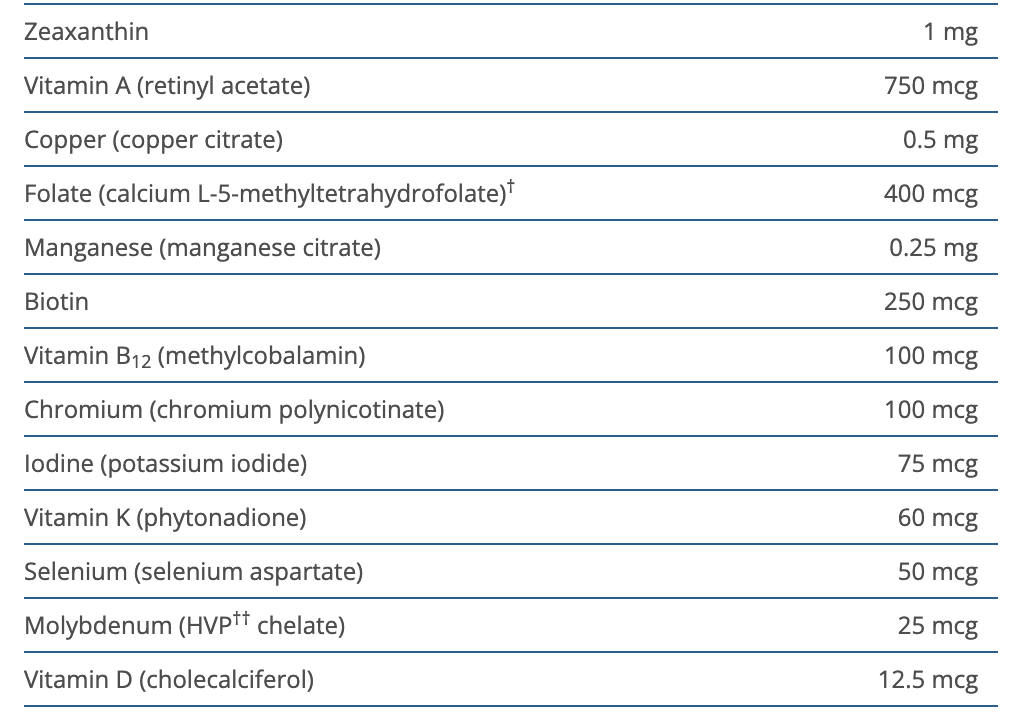Click the Iodine (potassium iodide) text
The width and height of the screenshot is (1011, 727).
tap(165, 464)
